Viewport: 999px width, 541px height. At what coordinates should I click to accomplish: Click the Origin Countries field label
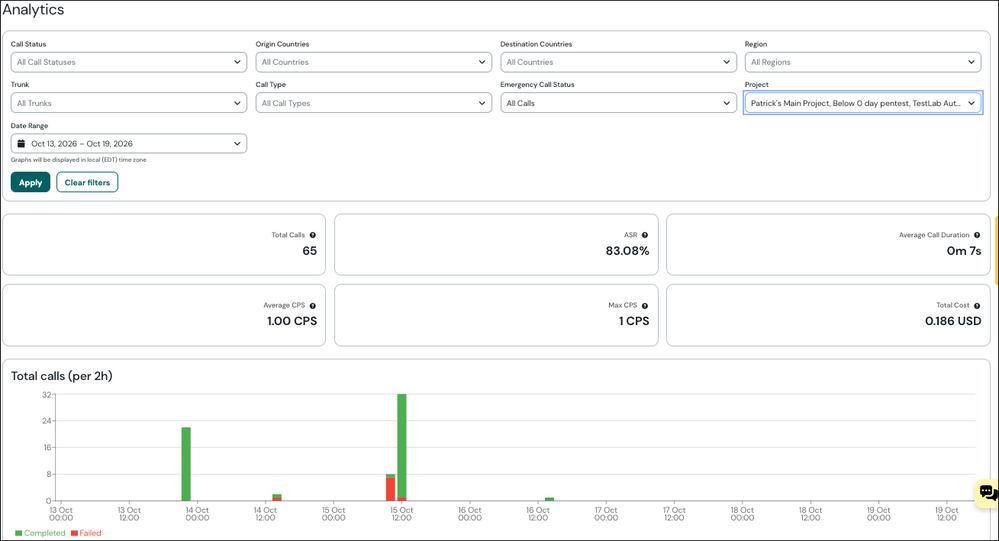pos(282,44)
